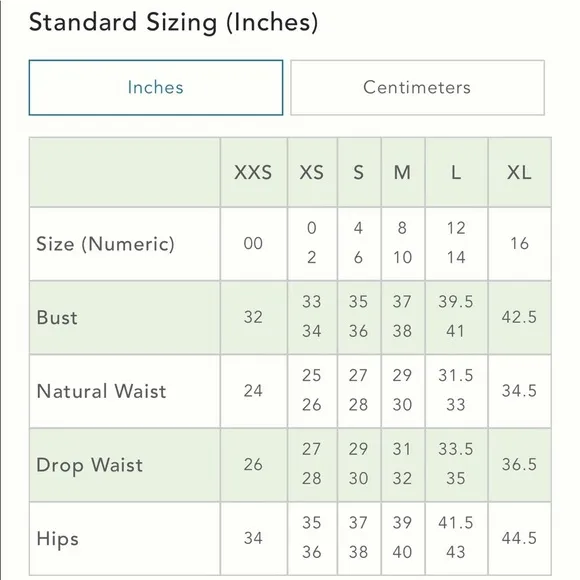The height and width of the screenshot is (580, 580).
Task: Click the L column header
Action: tap(456, 172)
